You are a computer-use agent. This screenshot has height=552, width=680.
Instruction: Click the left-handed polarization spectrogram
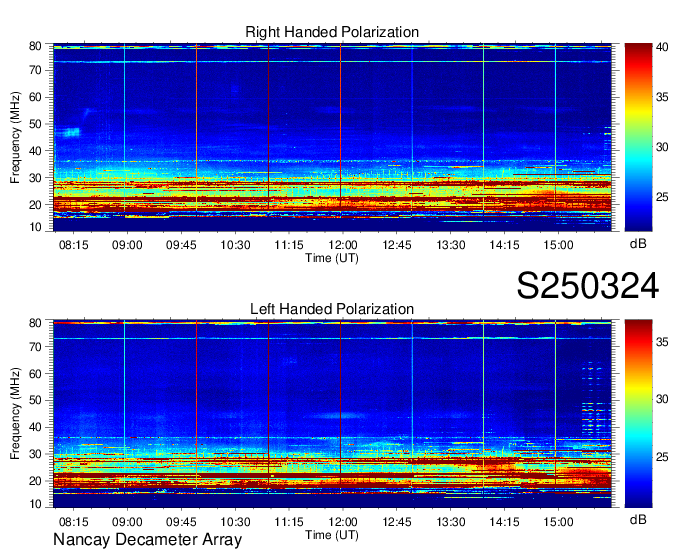[332, 414]
